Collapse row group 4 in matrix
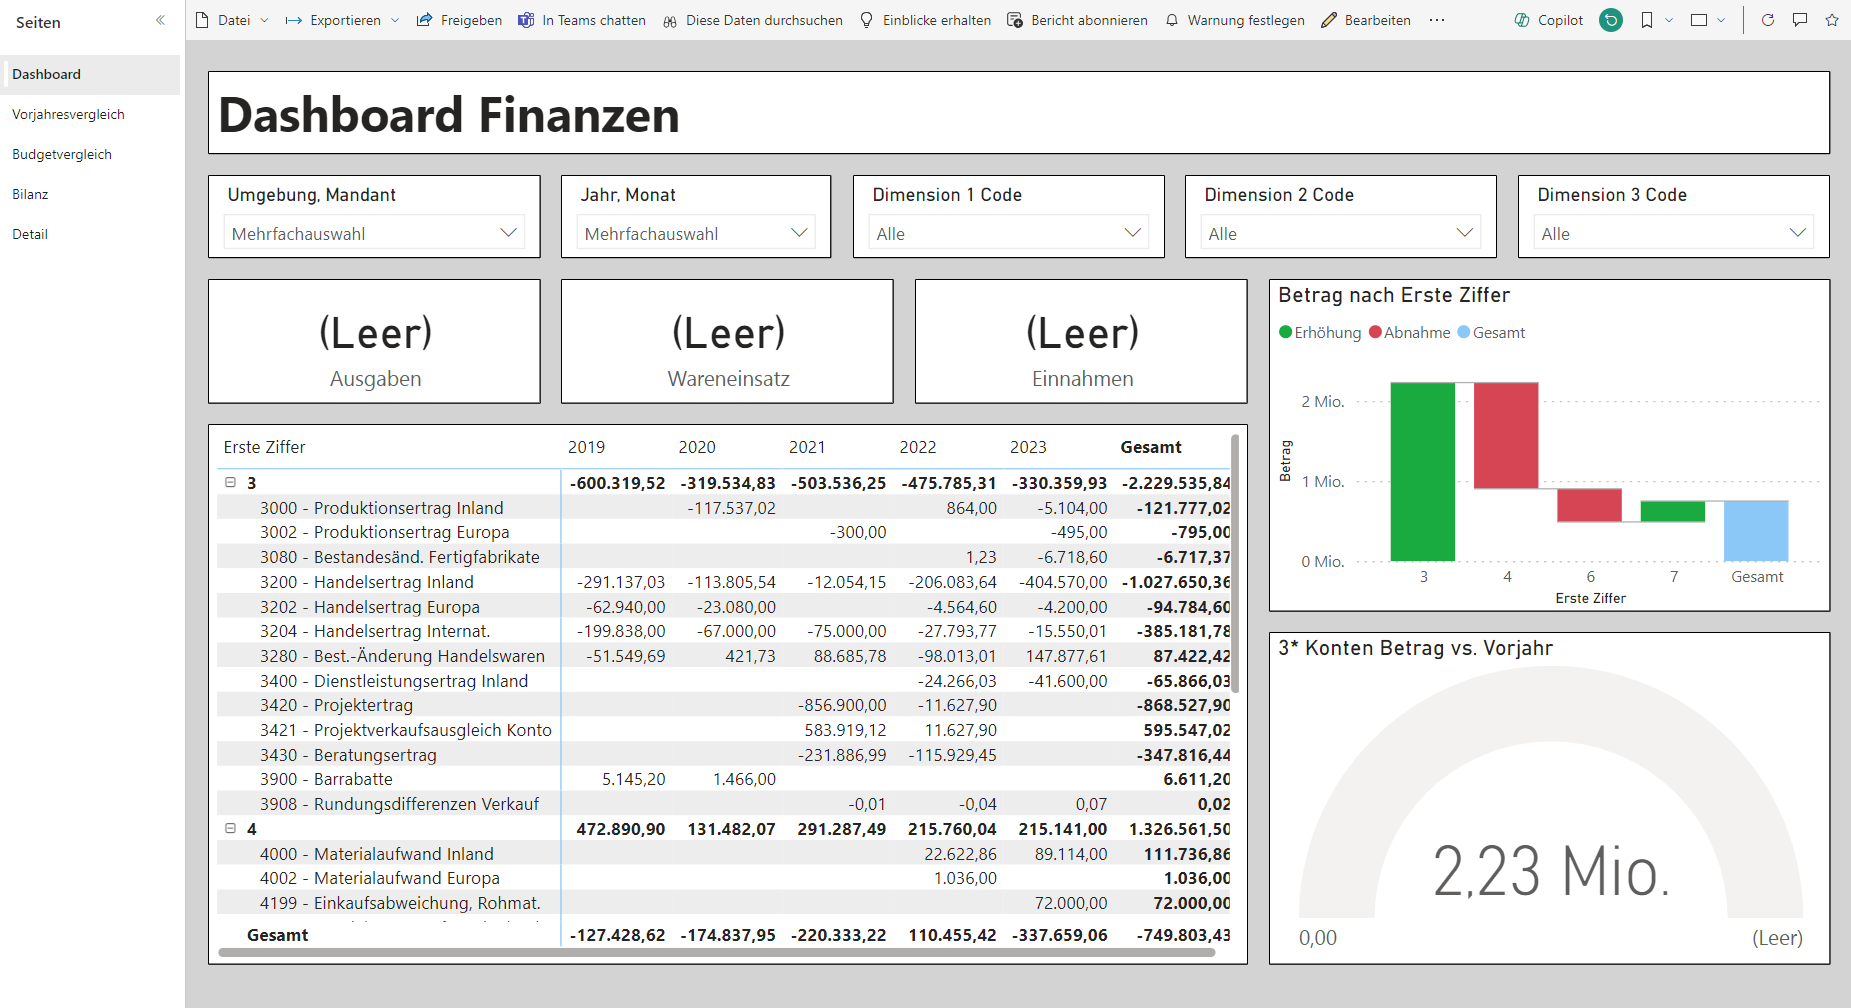The height and width of the screenshot is (1008, 1851). click(x=230, y=829)
